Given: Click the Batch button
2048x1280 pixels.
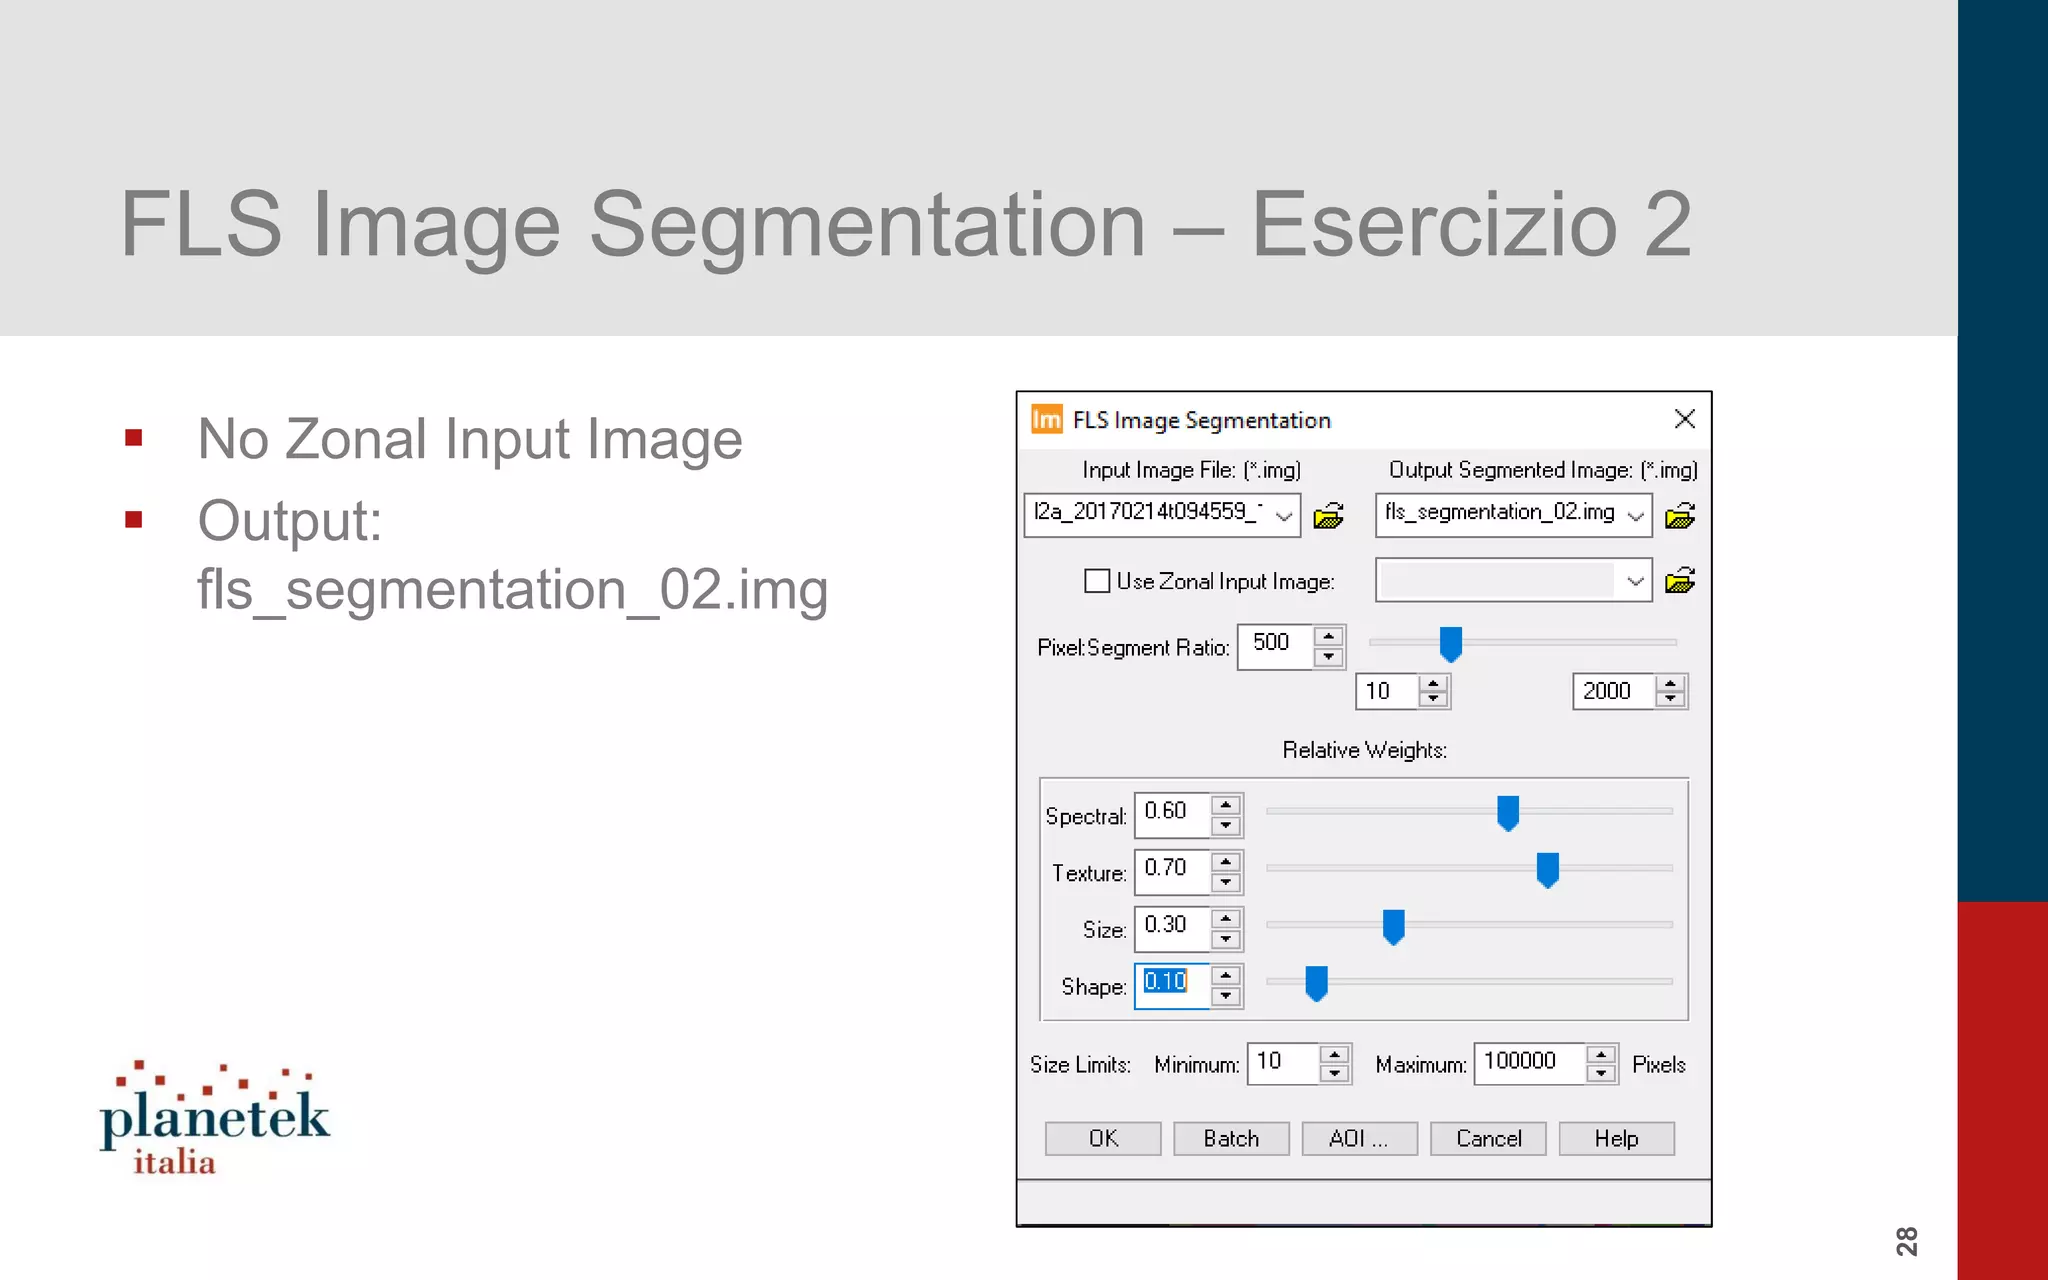Looking at the screenshot, I should [x=1231, y=1138].
